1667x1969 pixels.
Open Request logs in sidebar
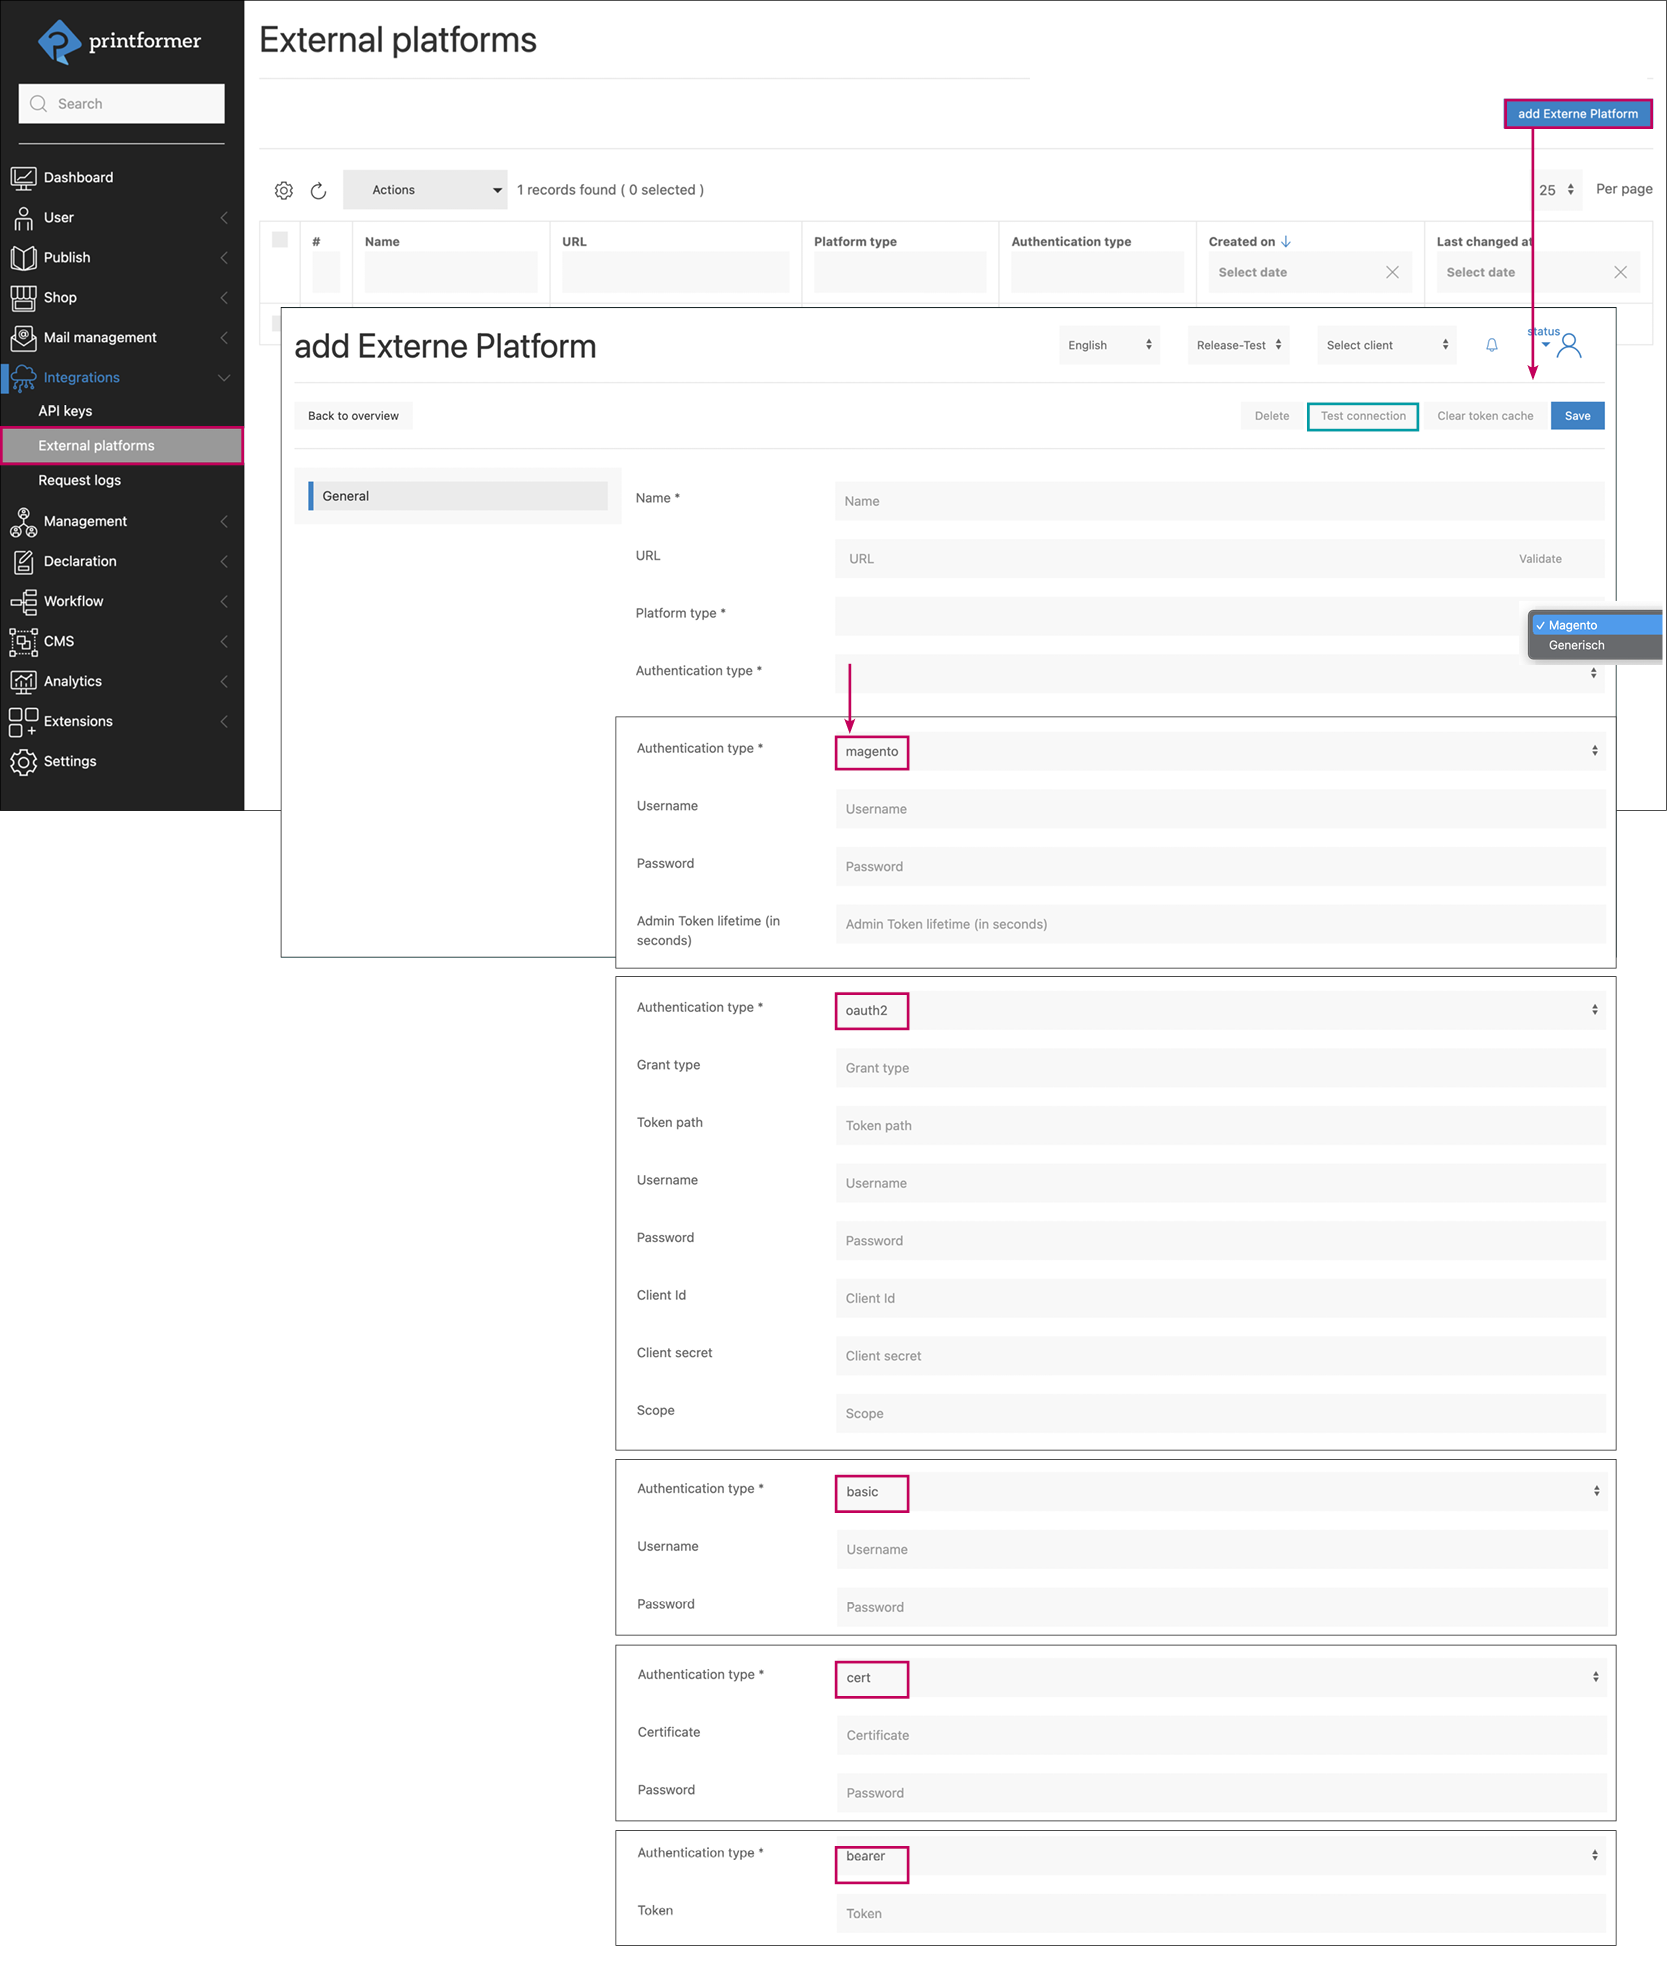pyautogui.click(x=79, y=481)
